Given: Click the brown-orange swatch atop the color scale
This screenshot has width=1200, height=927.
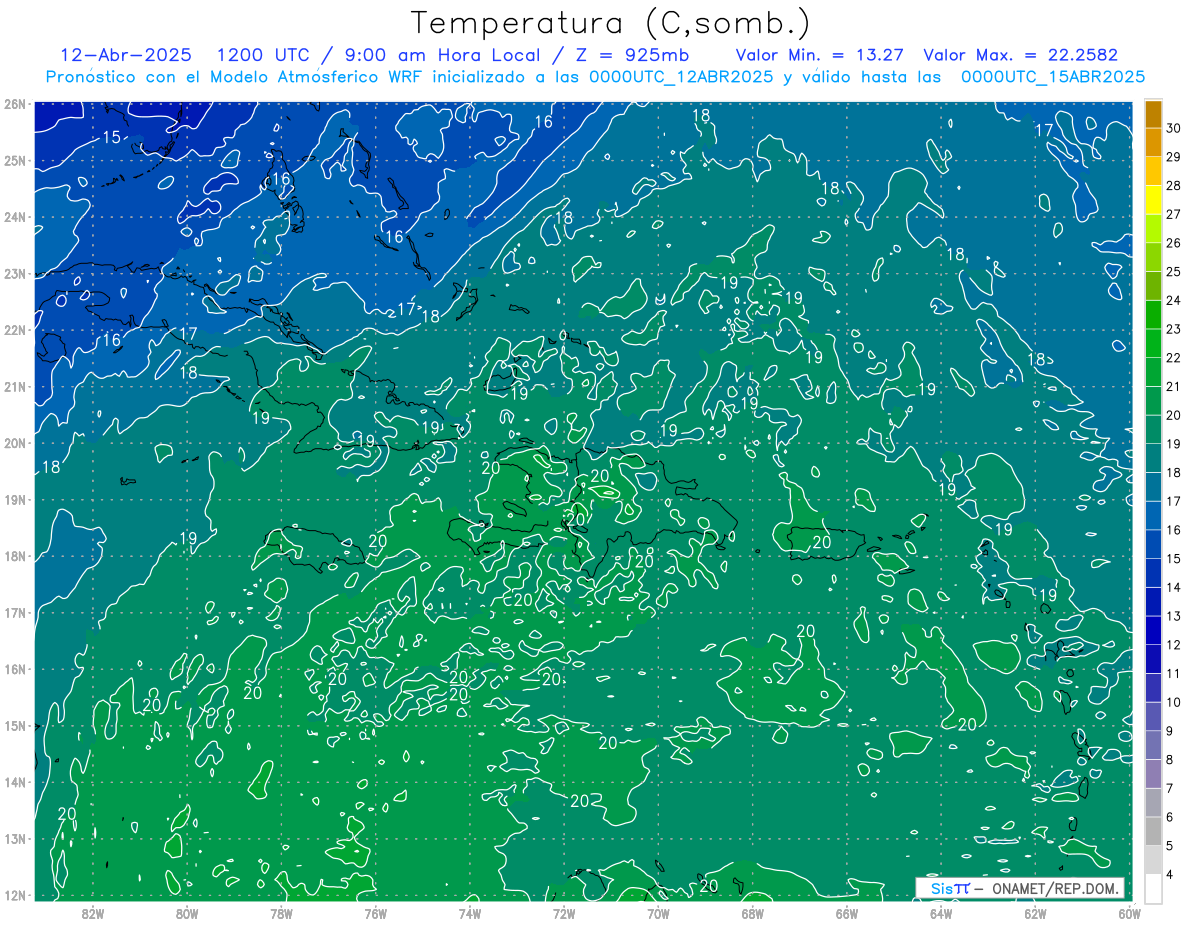Looking at the screenshot, I should click(1153, 114).
